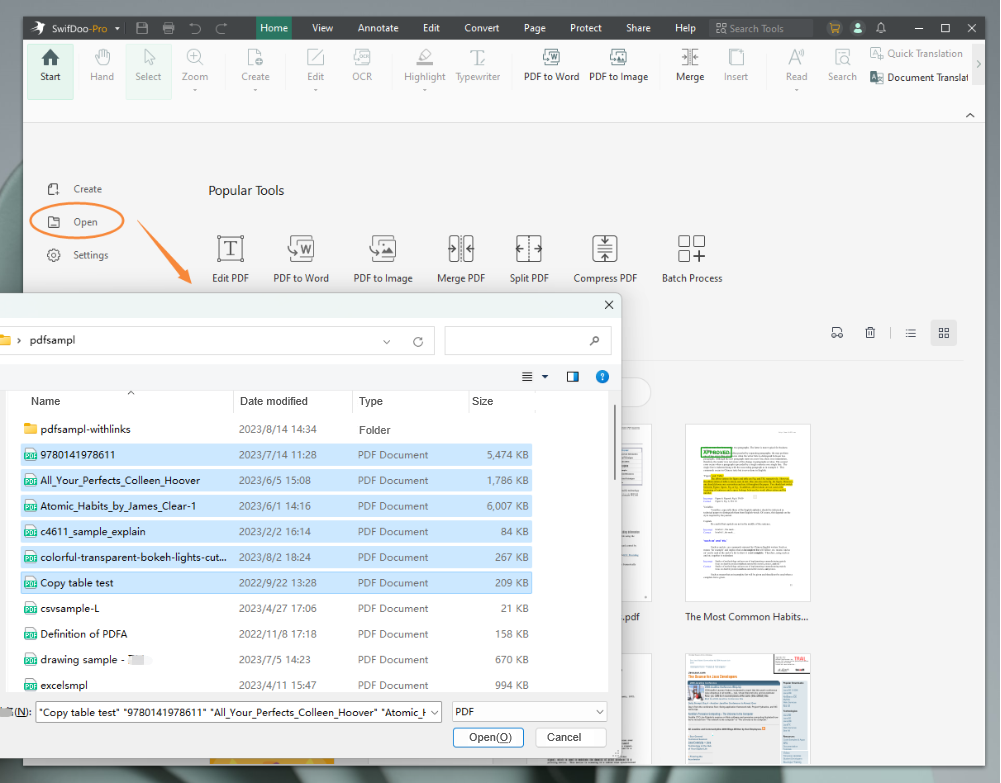The image size is (1001, 783).
Task: Click Quick Translation
Action: click(x=916, y=54)
